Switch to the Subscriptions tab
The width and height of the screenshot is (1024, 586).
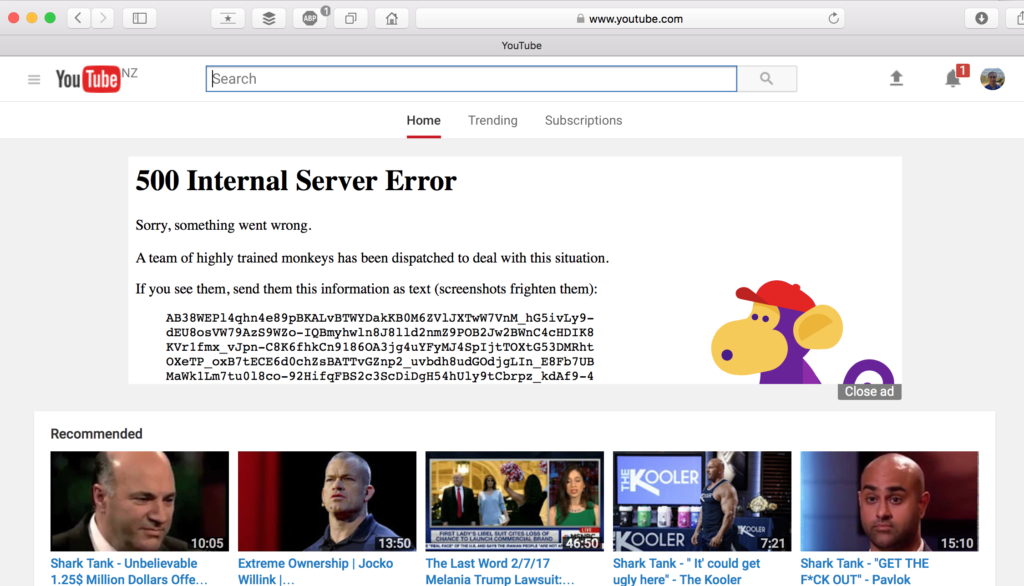583,120
